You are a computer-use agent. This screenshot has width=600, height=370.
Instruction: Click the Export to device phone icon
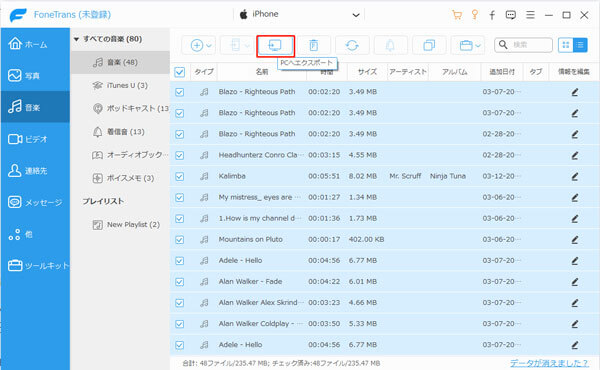235,46
